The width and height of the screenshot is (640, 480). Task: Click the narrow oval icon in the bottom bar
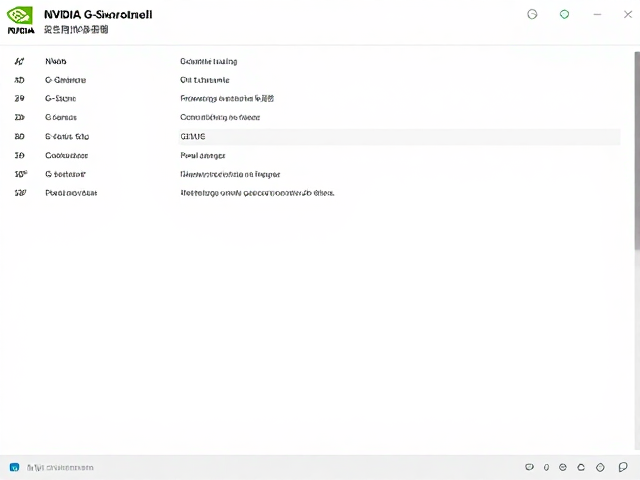pos(546,467)
